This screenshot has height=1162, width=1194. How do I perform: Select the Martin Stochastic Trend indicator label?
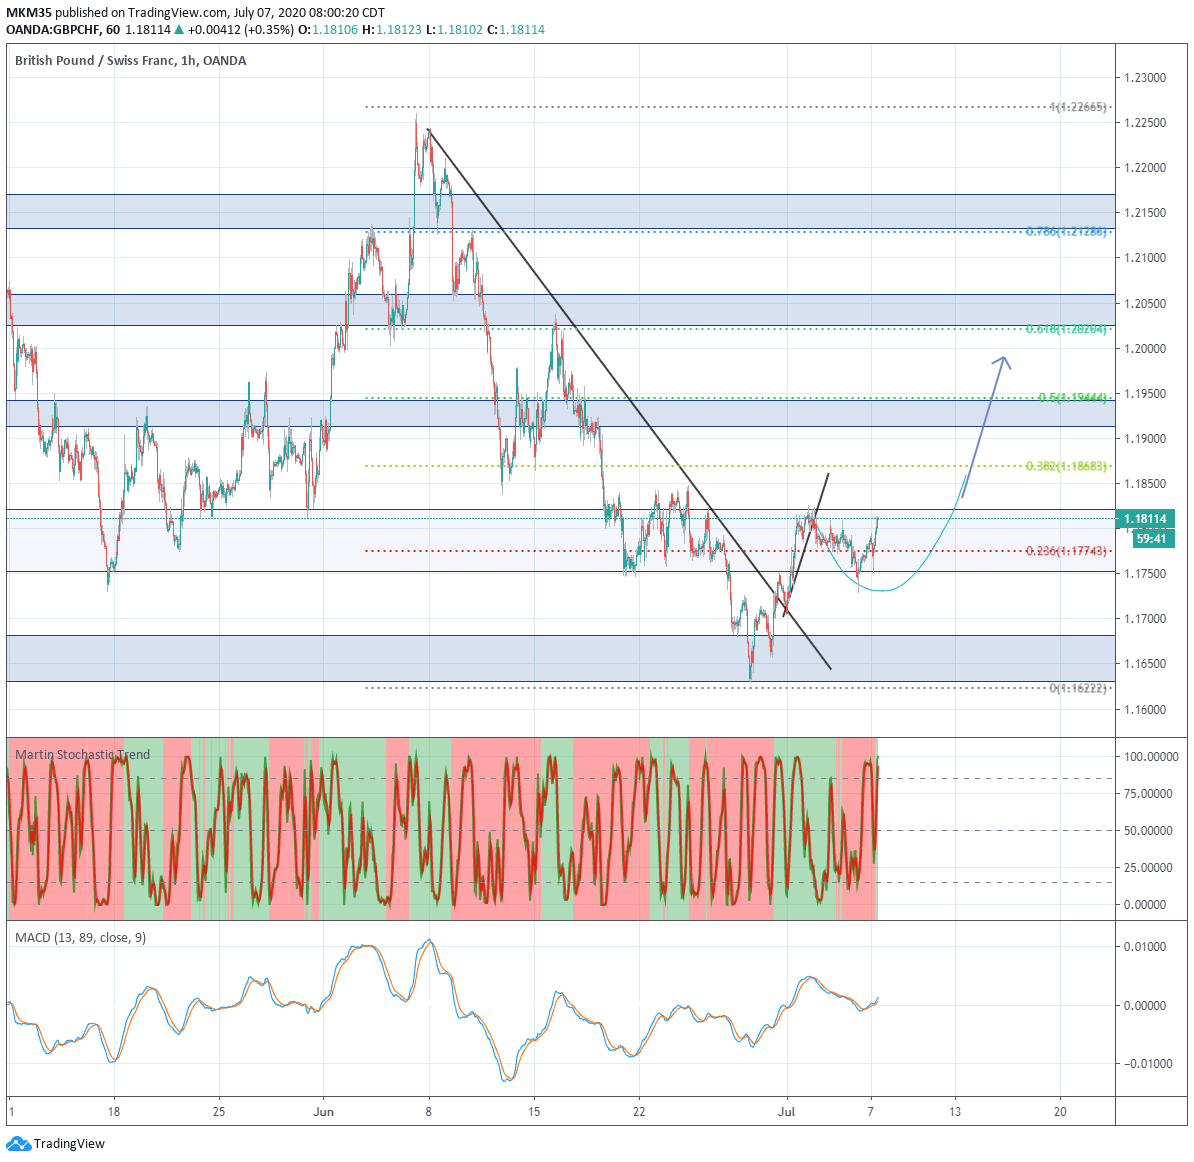pyautogui.click(x=82, y=755)
